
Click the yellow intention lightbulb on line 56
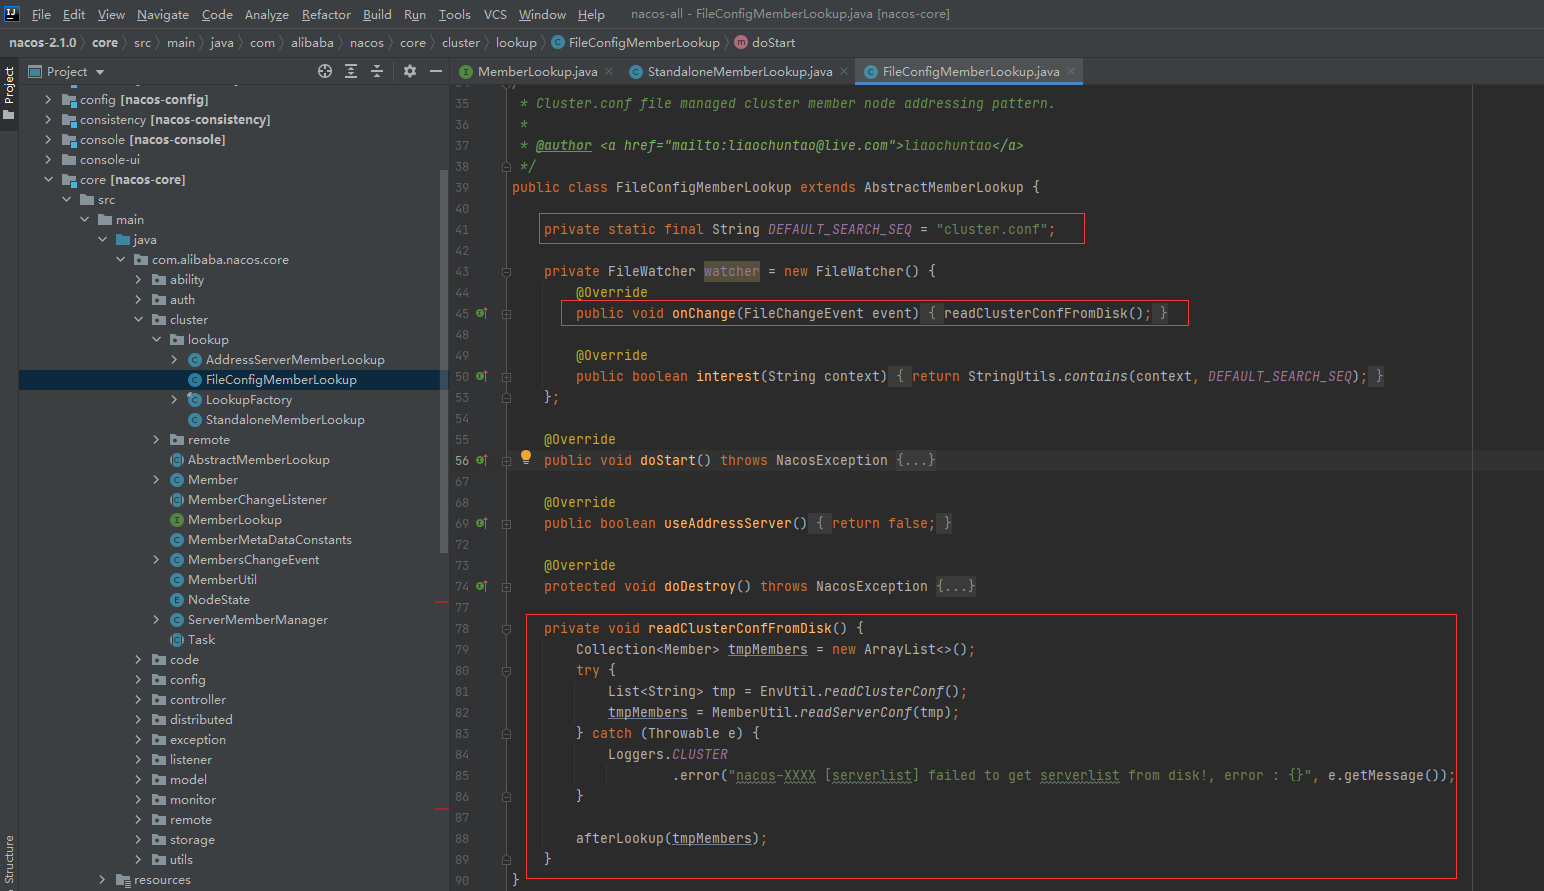pos(526,458)
